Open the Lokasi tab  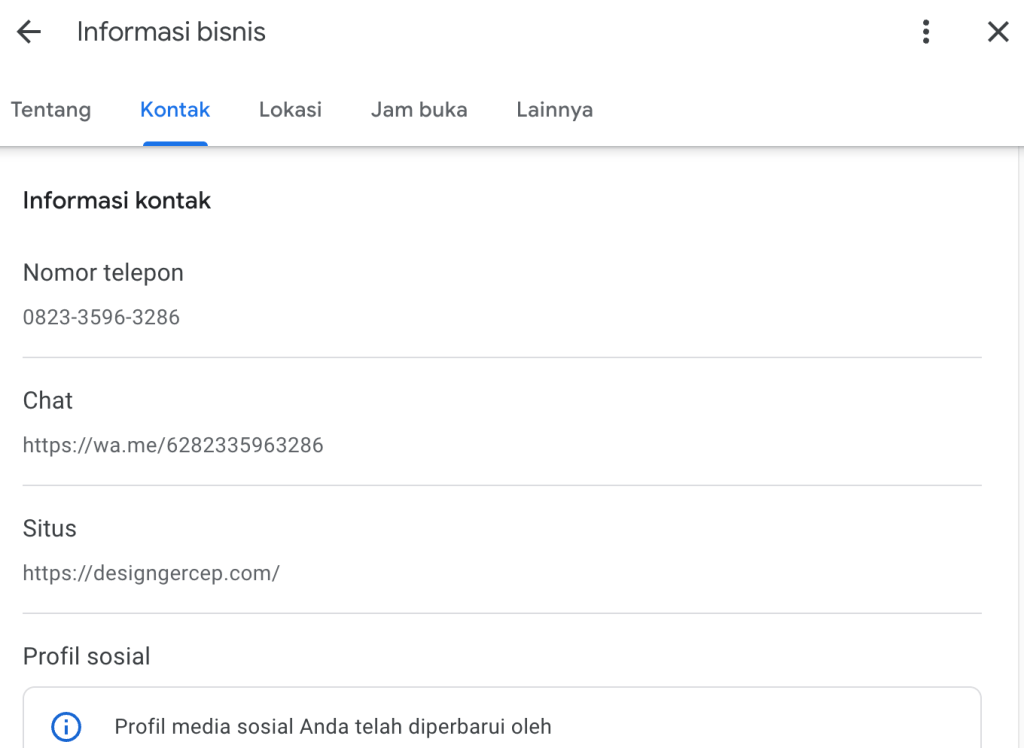[x=290, y=110]
